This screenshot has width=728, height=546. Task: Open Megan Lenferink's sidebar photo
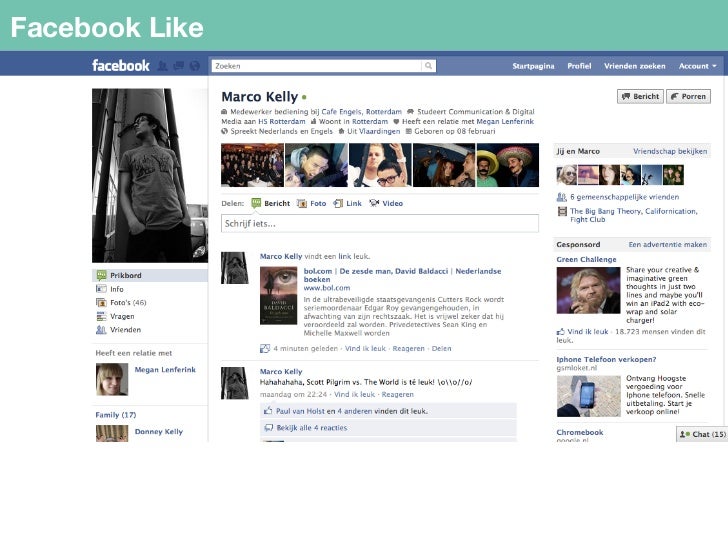112,379
